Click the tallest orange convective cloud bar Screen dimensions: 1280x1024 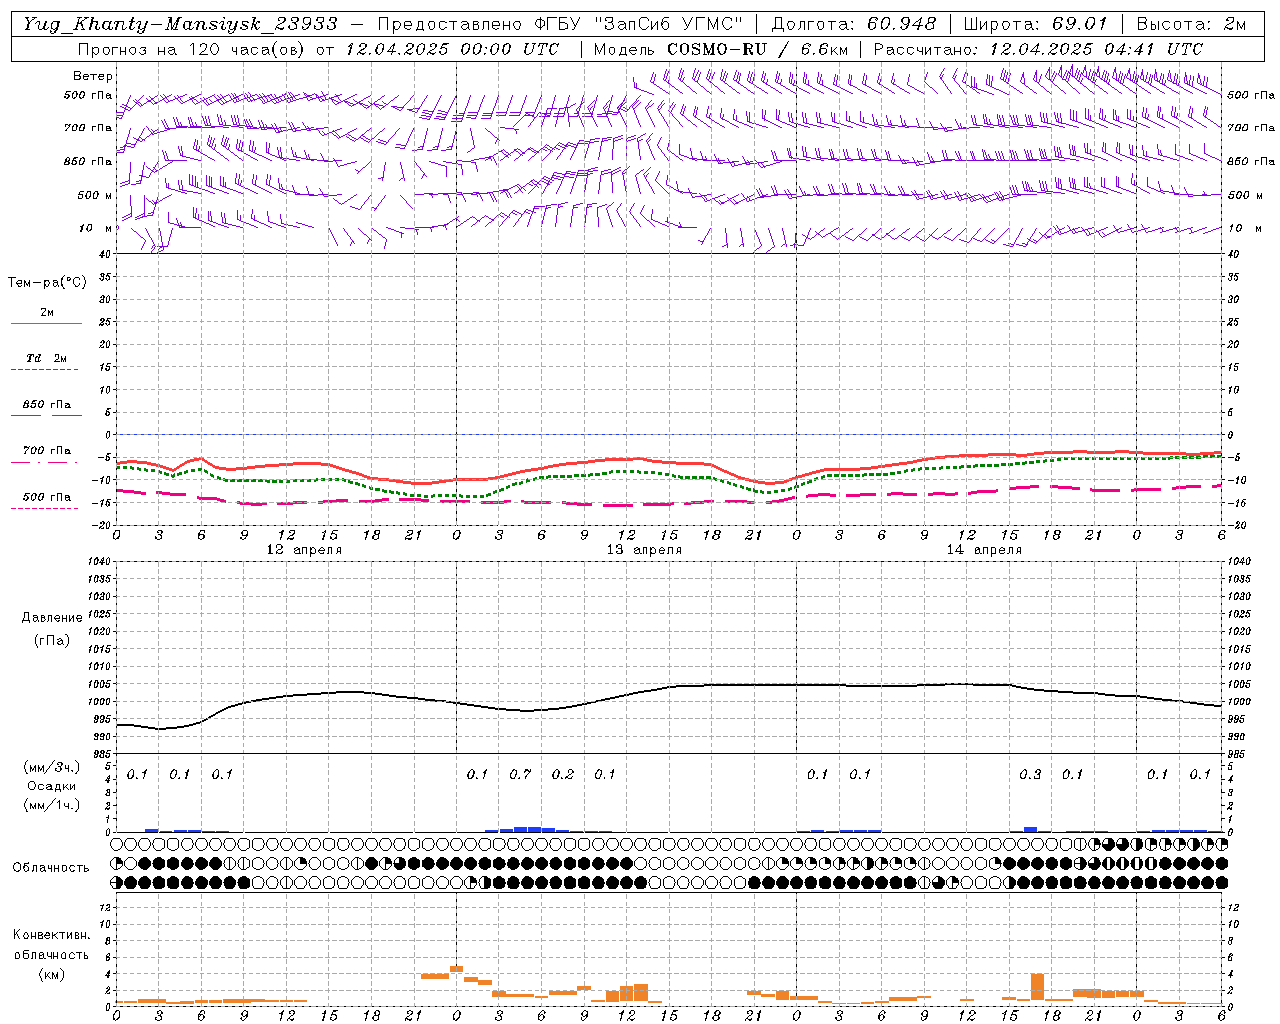click(1037, 986)
